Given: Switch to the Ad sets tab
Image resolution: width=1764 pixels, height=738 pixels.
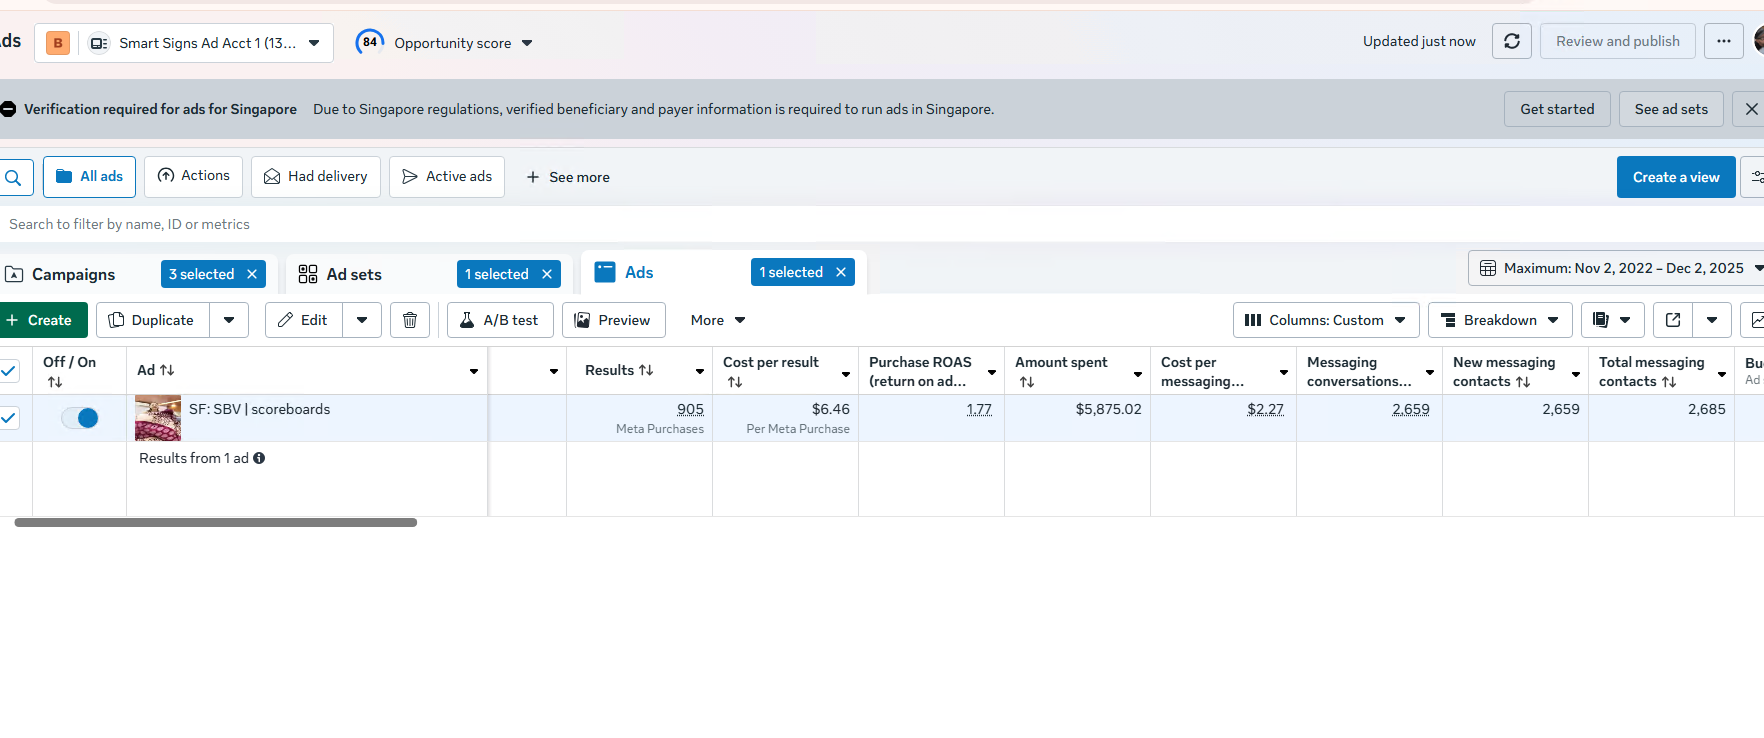Looking at the screenshot, I should (x=354, y=274).
